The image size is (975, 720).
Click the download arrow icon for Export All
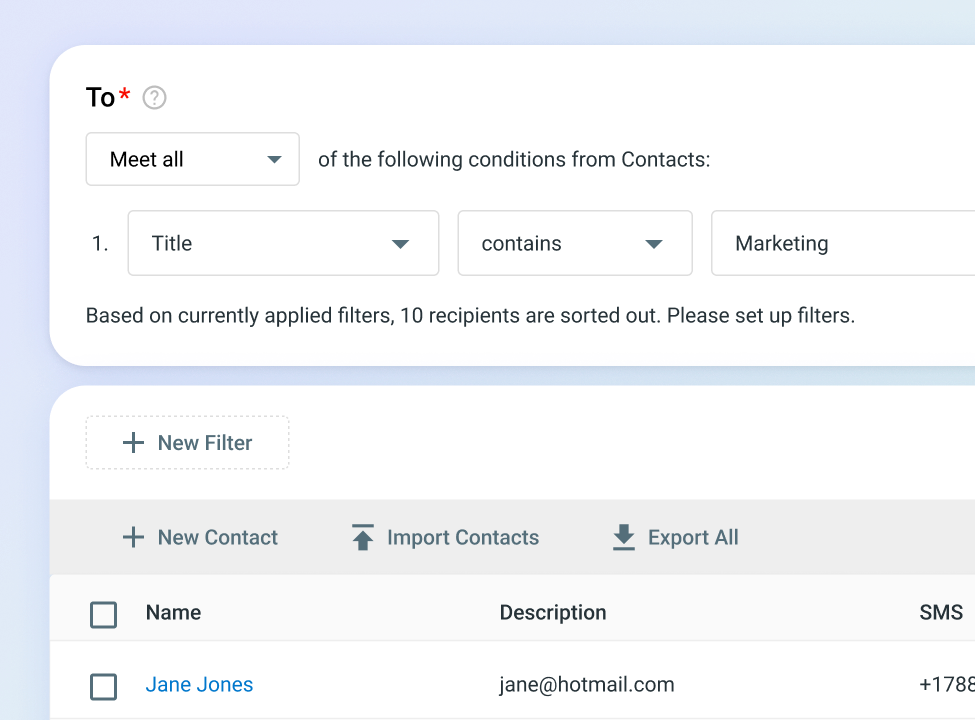coord(624,538)
